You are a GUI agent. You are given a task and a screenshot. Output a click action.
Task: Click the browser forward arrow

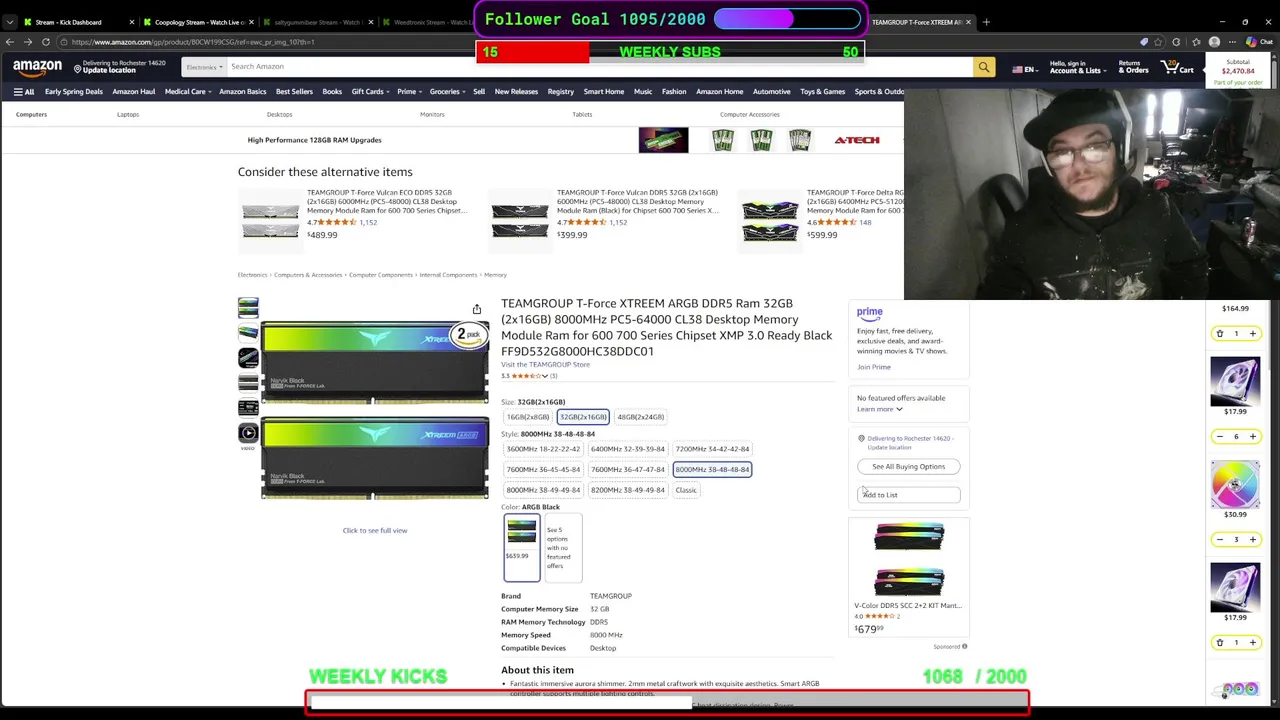click(x=27, y=42)
